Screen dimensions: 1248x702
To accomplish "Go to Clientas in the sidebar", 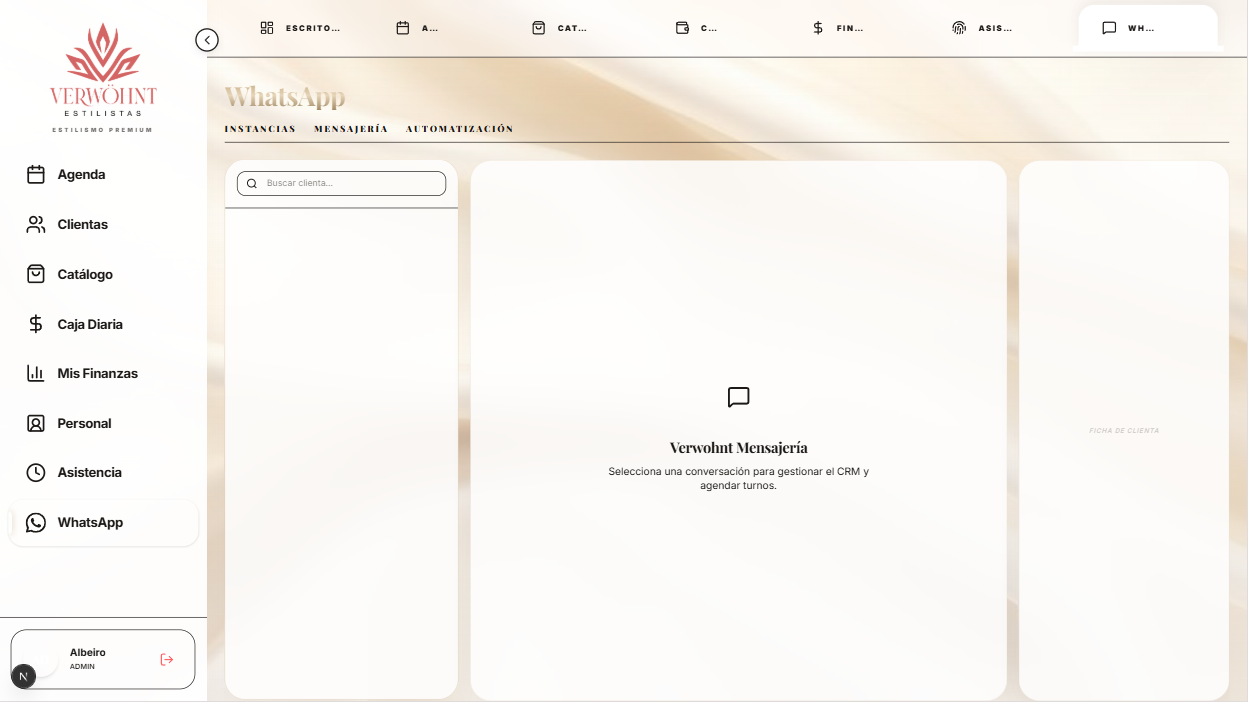I will click(82, 224).
